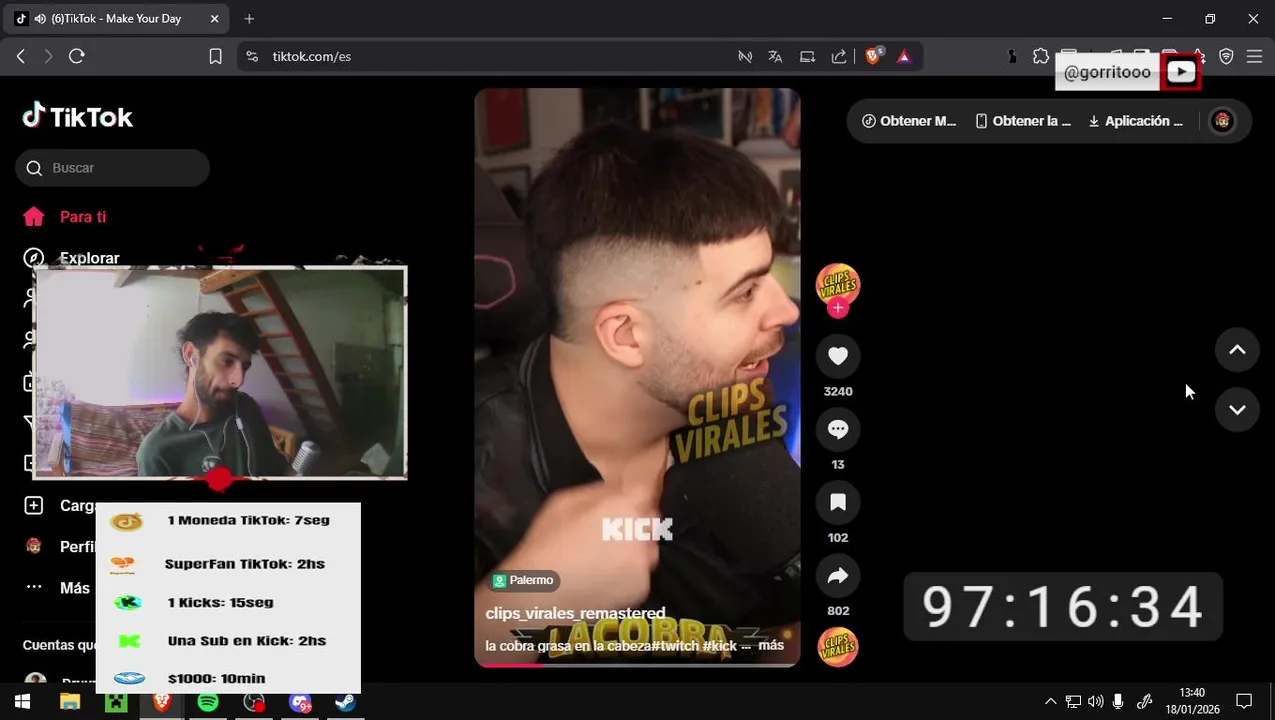Image resolution: width=1275 pixels, height=720 pixels.
Task: Open the Windows notification center
Action: click(1244, 702)
